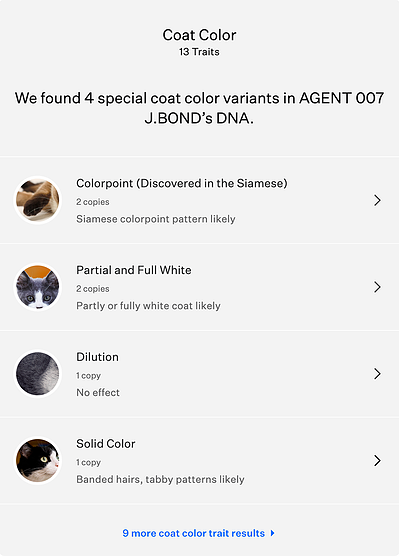Image resolution: width=399 pixels, height=556 pixels.
Task: Click the 13 Traits subtitle
Action: (199, 52)
